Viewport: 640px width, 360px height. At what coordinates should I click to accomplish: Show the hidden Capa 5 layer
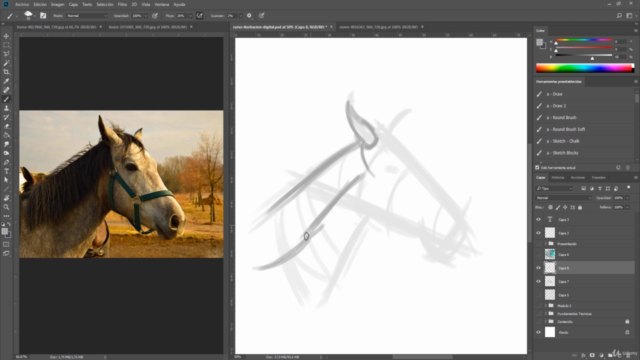(x=538, y=295)
